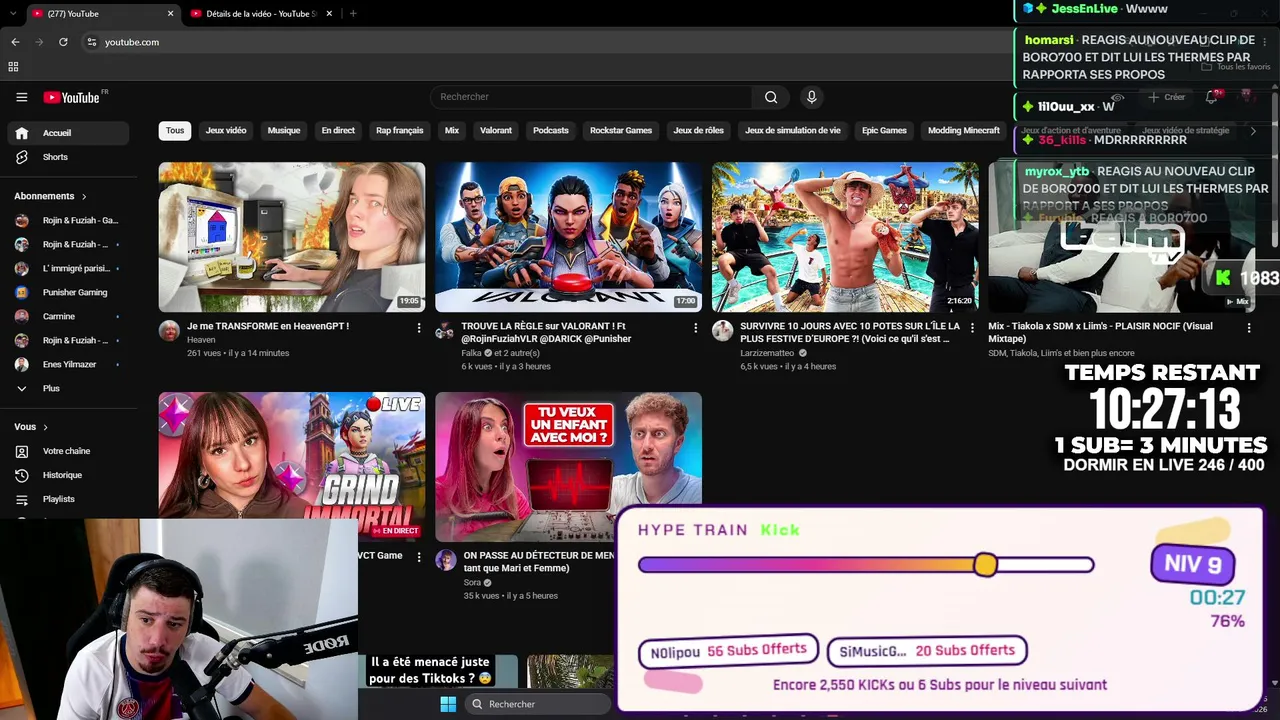This screenshot has width=1280, height=720.
Task: Select the Rap français filter chip
Action: pos(400,131)
